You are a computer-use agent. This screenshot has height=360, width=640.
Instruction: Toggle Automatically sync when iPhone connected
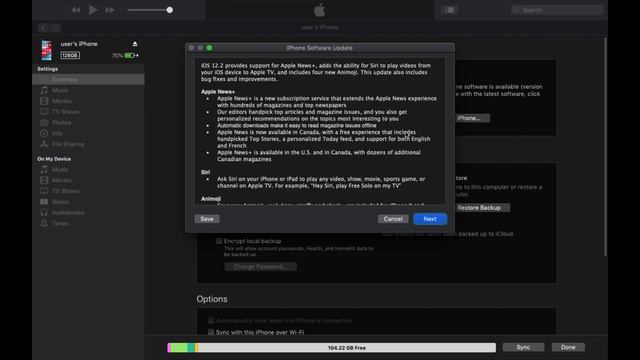211,320
